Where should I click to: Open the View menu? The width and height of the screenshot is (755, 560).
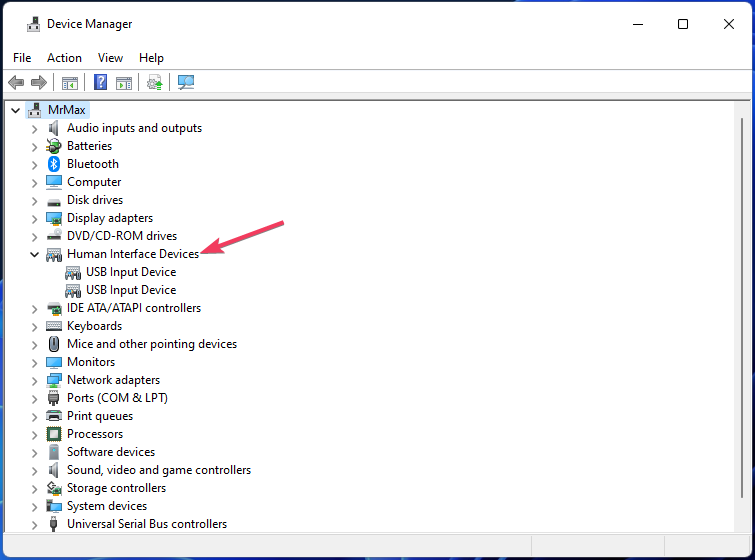(110, 58)
